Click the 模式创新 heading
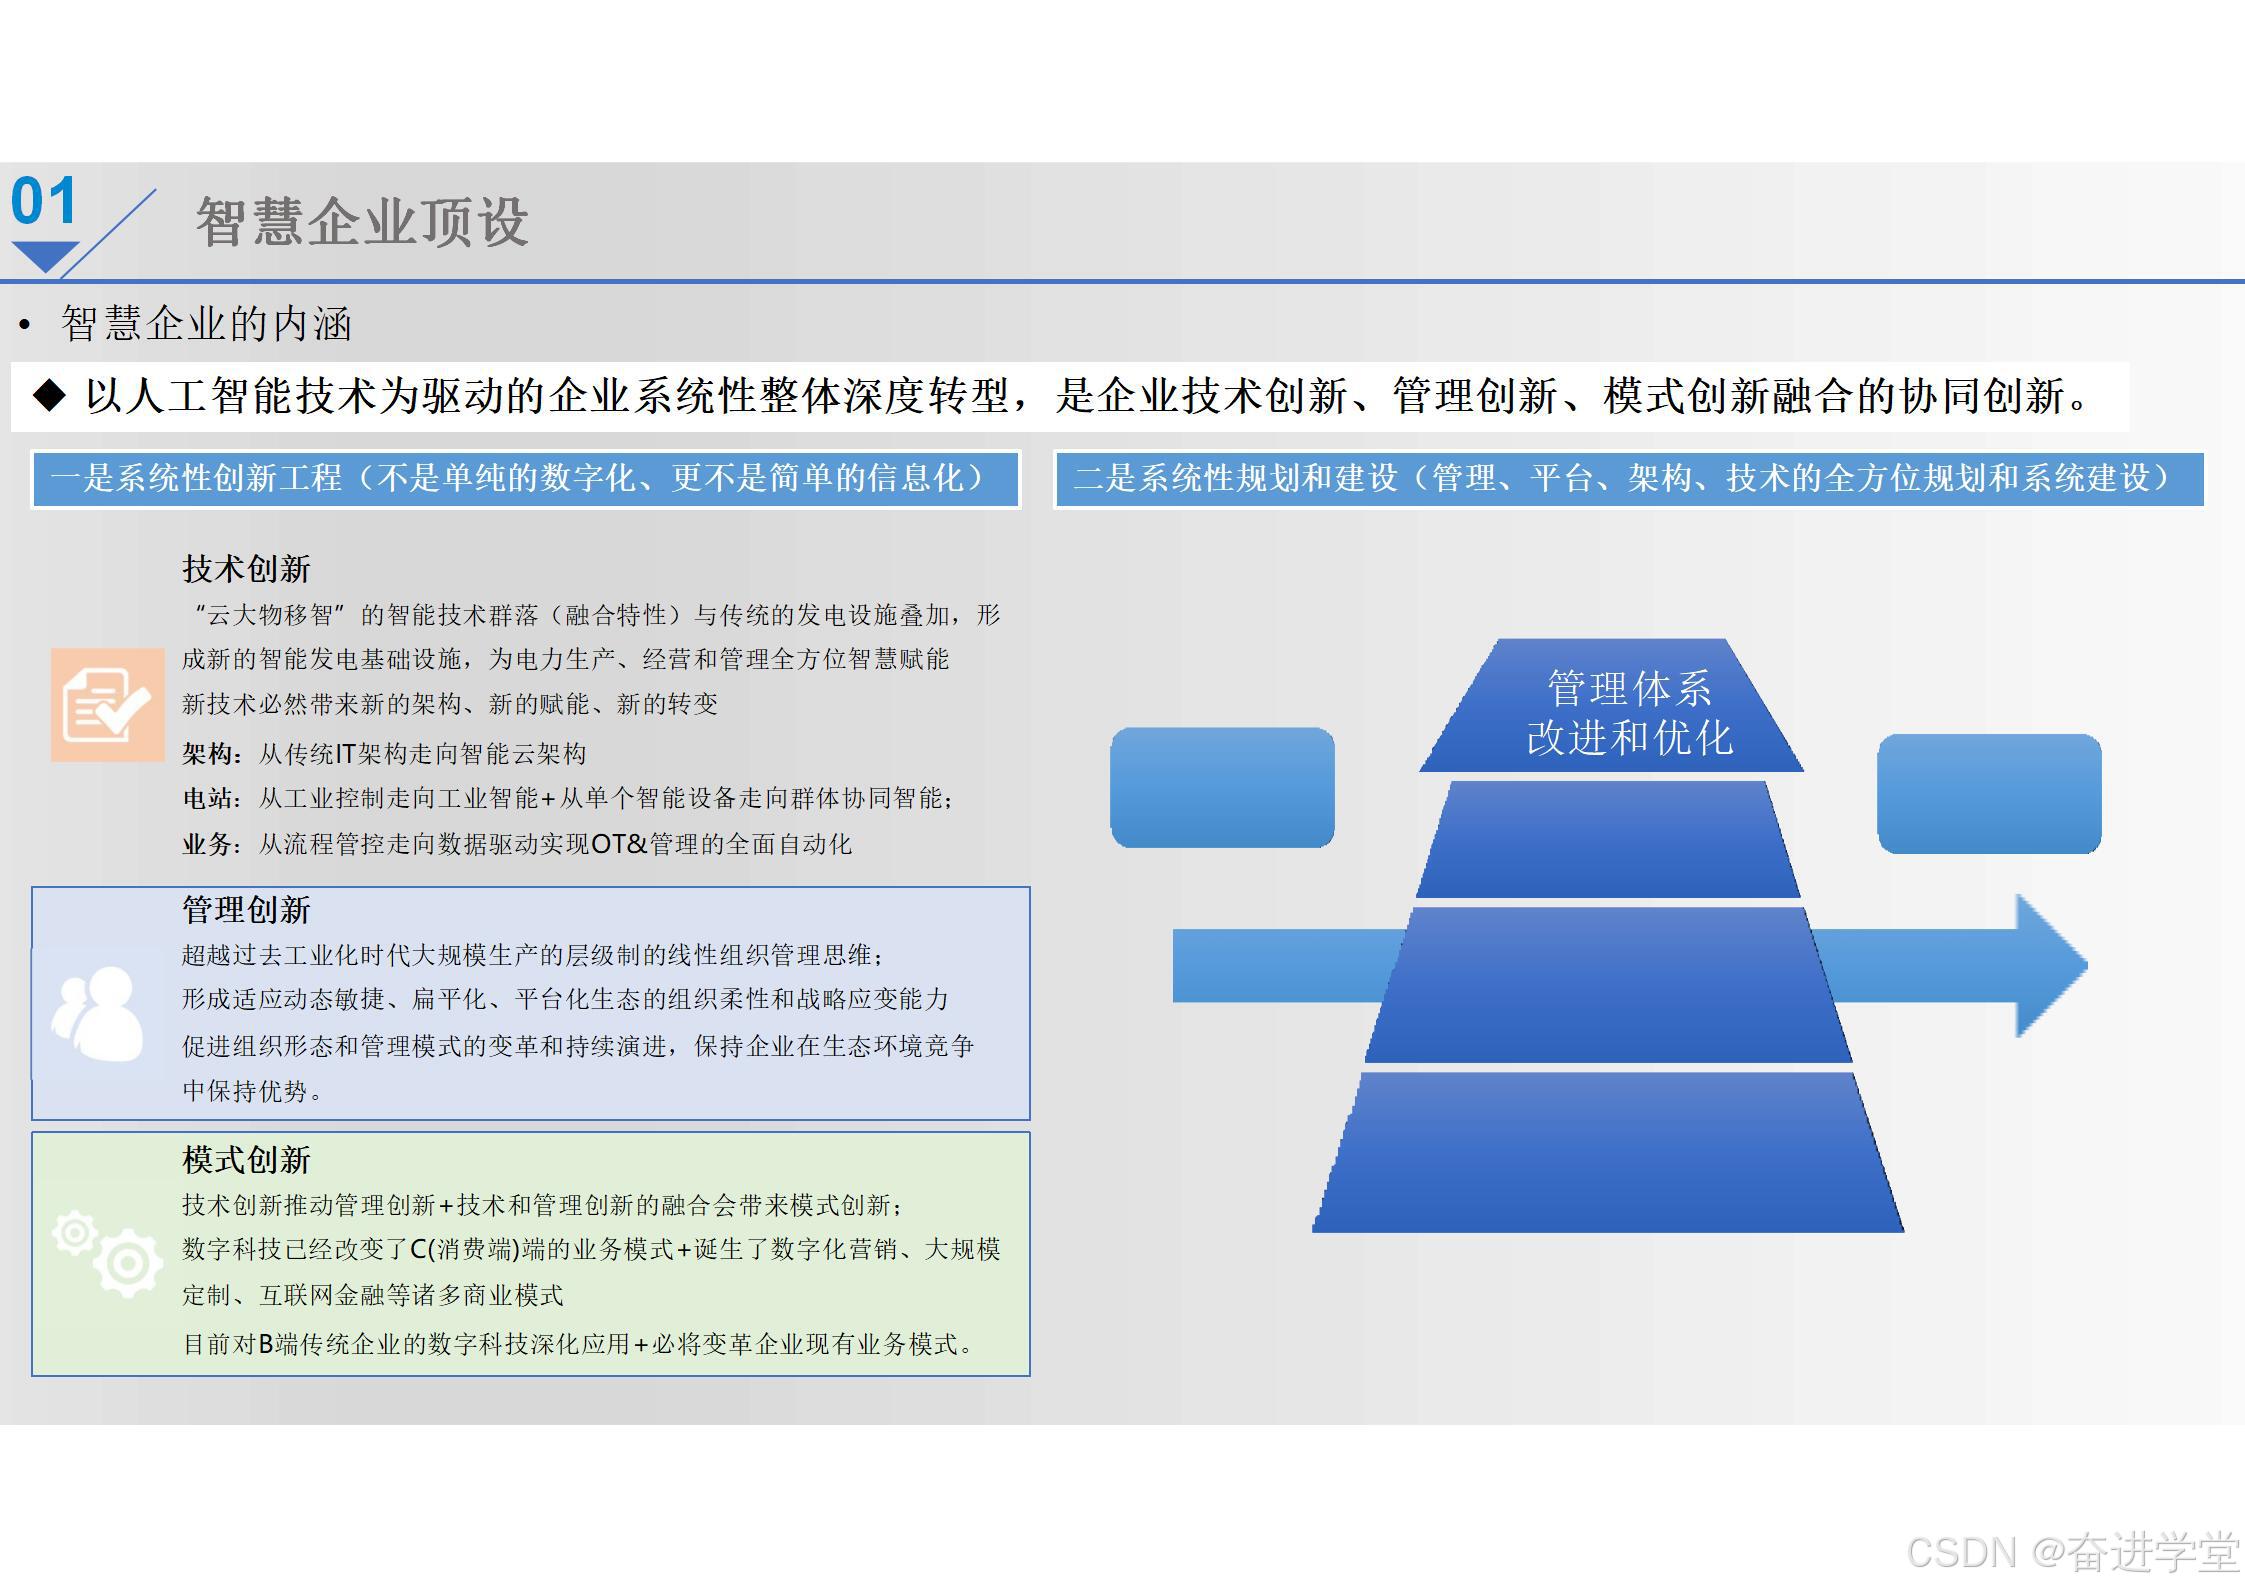This screenshot has width=2245, height=1588. coord(246,1160)
